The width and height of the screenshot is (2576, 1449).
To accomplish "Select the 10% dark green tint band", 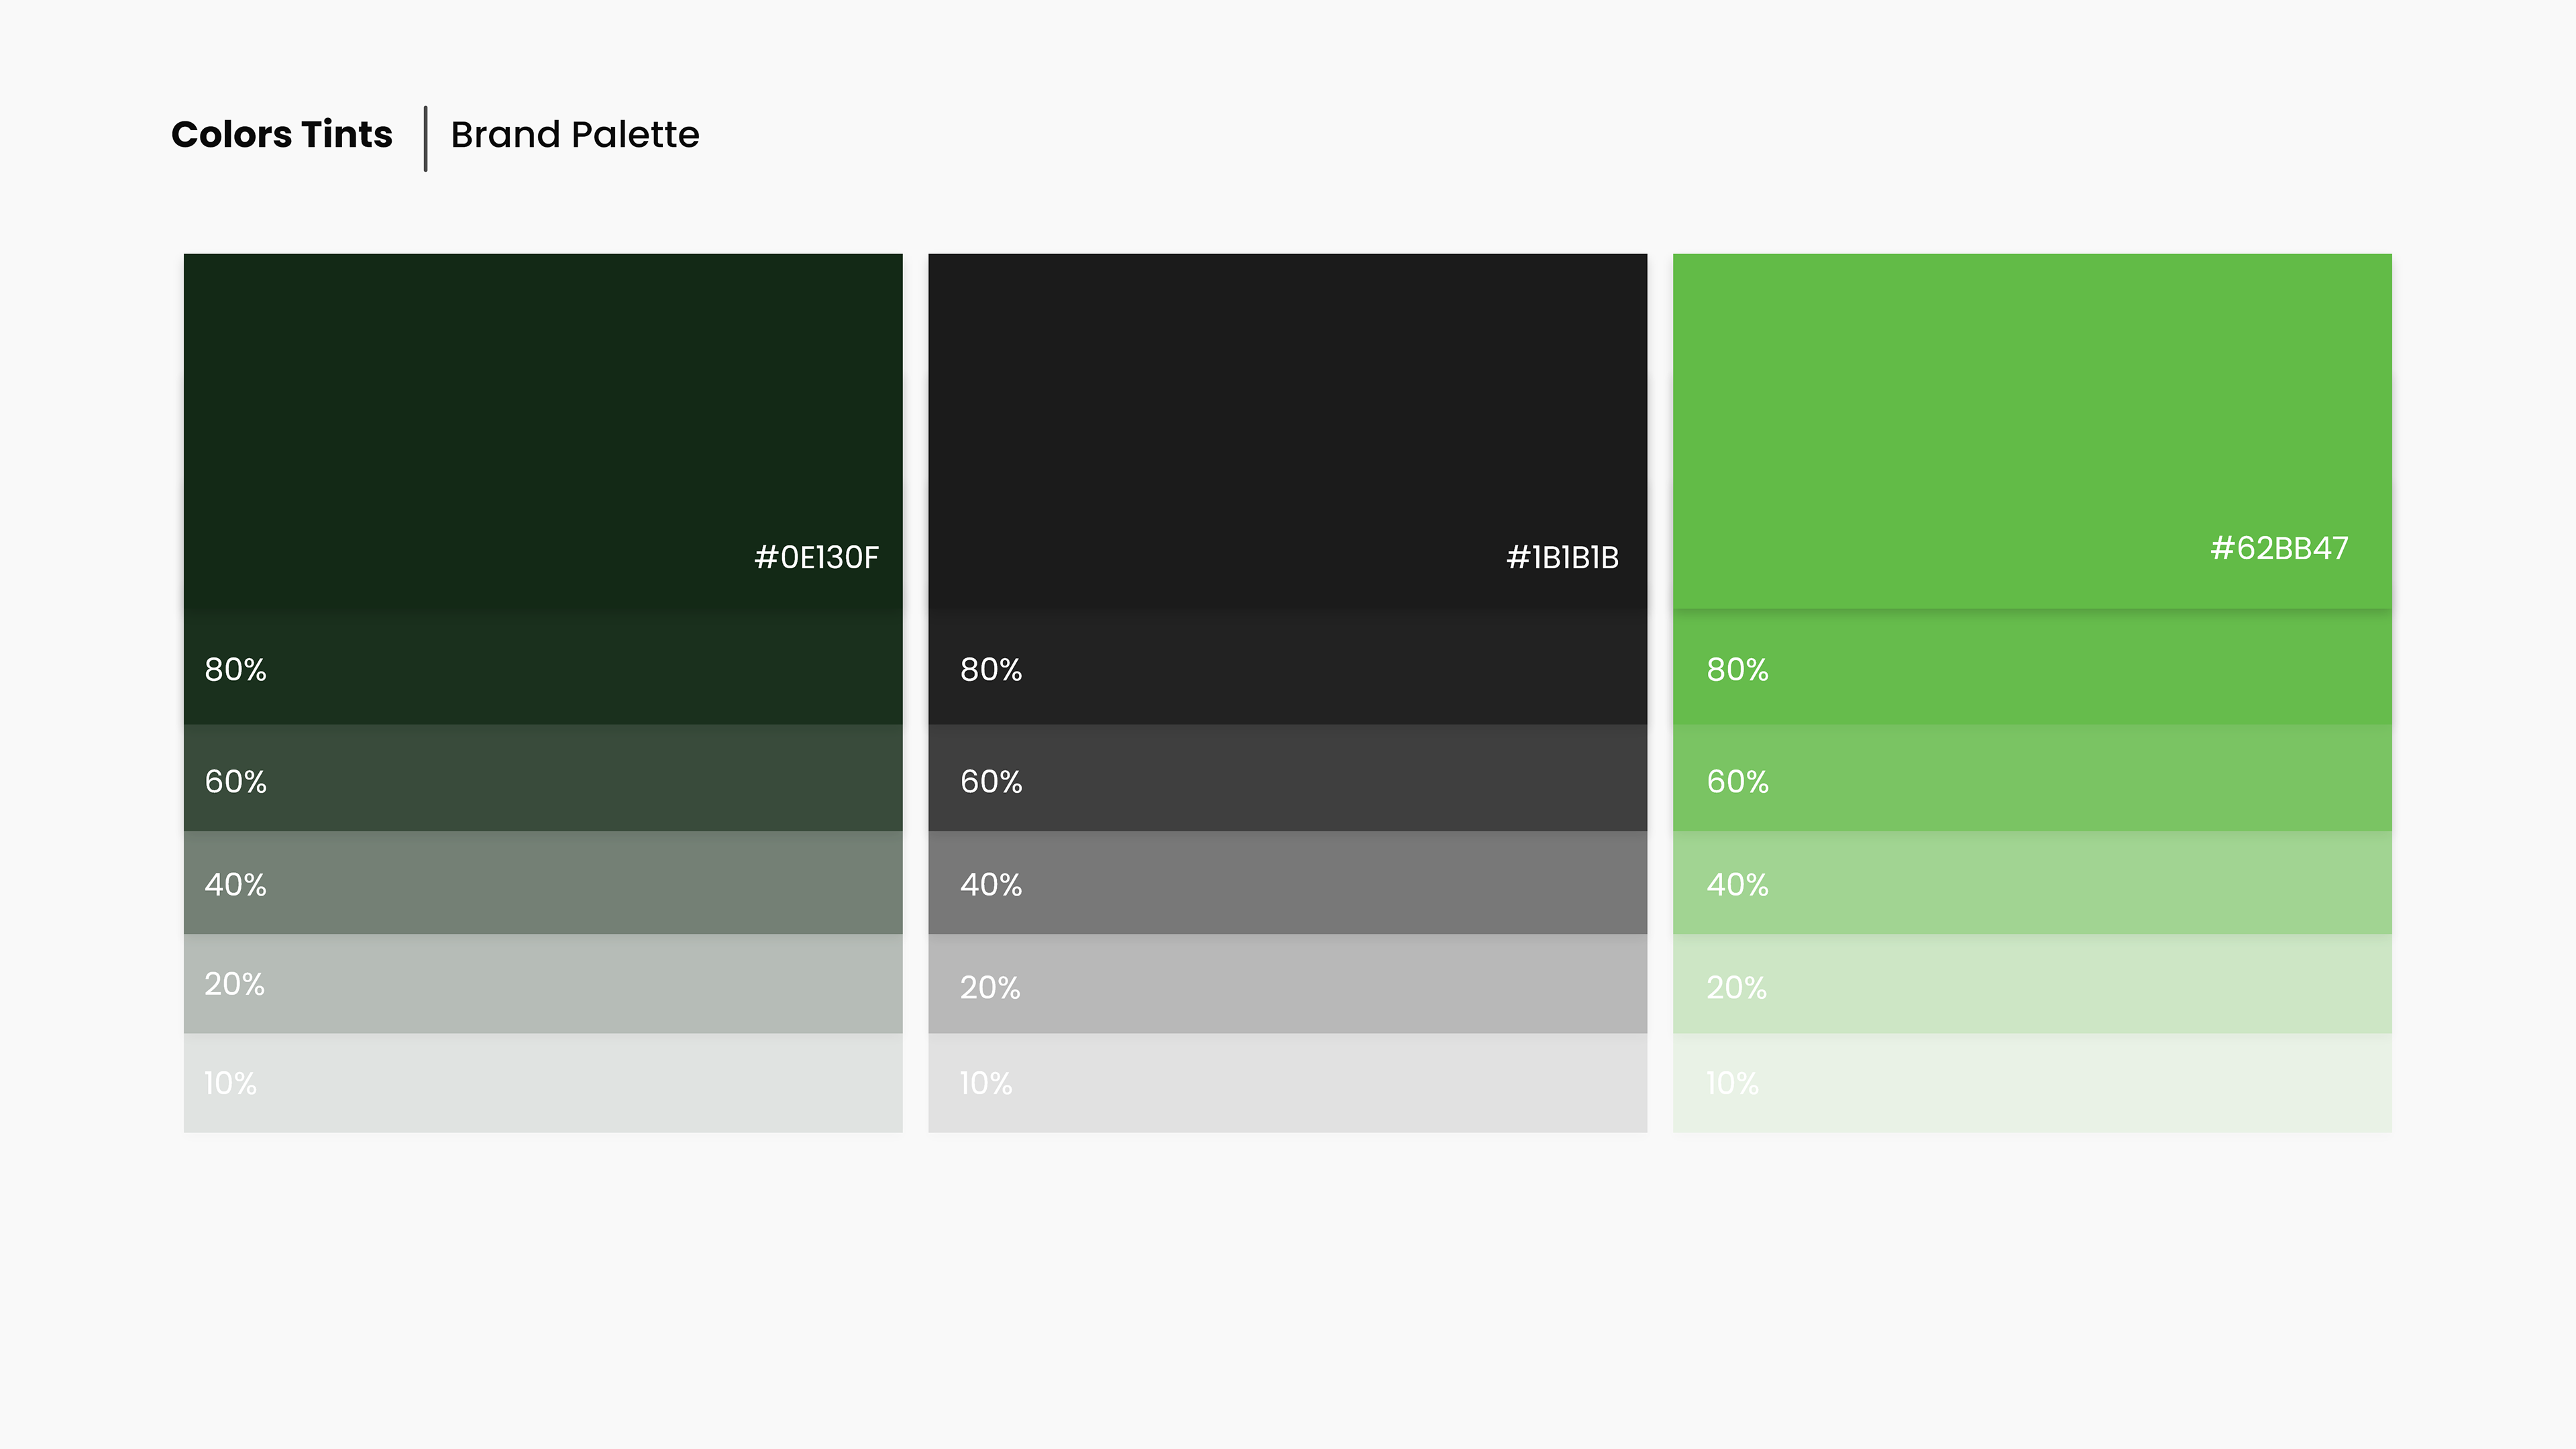I will [542, 1083].
